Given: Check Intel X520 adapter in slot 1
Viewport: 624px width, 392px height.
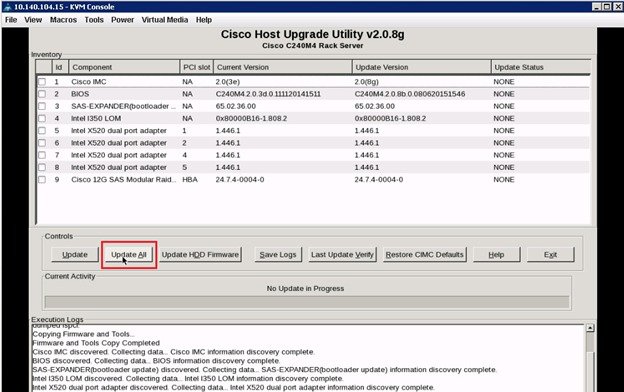Looking at the screenshot, I should pos(42,131).
